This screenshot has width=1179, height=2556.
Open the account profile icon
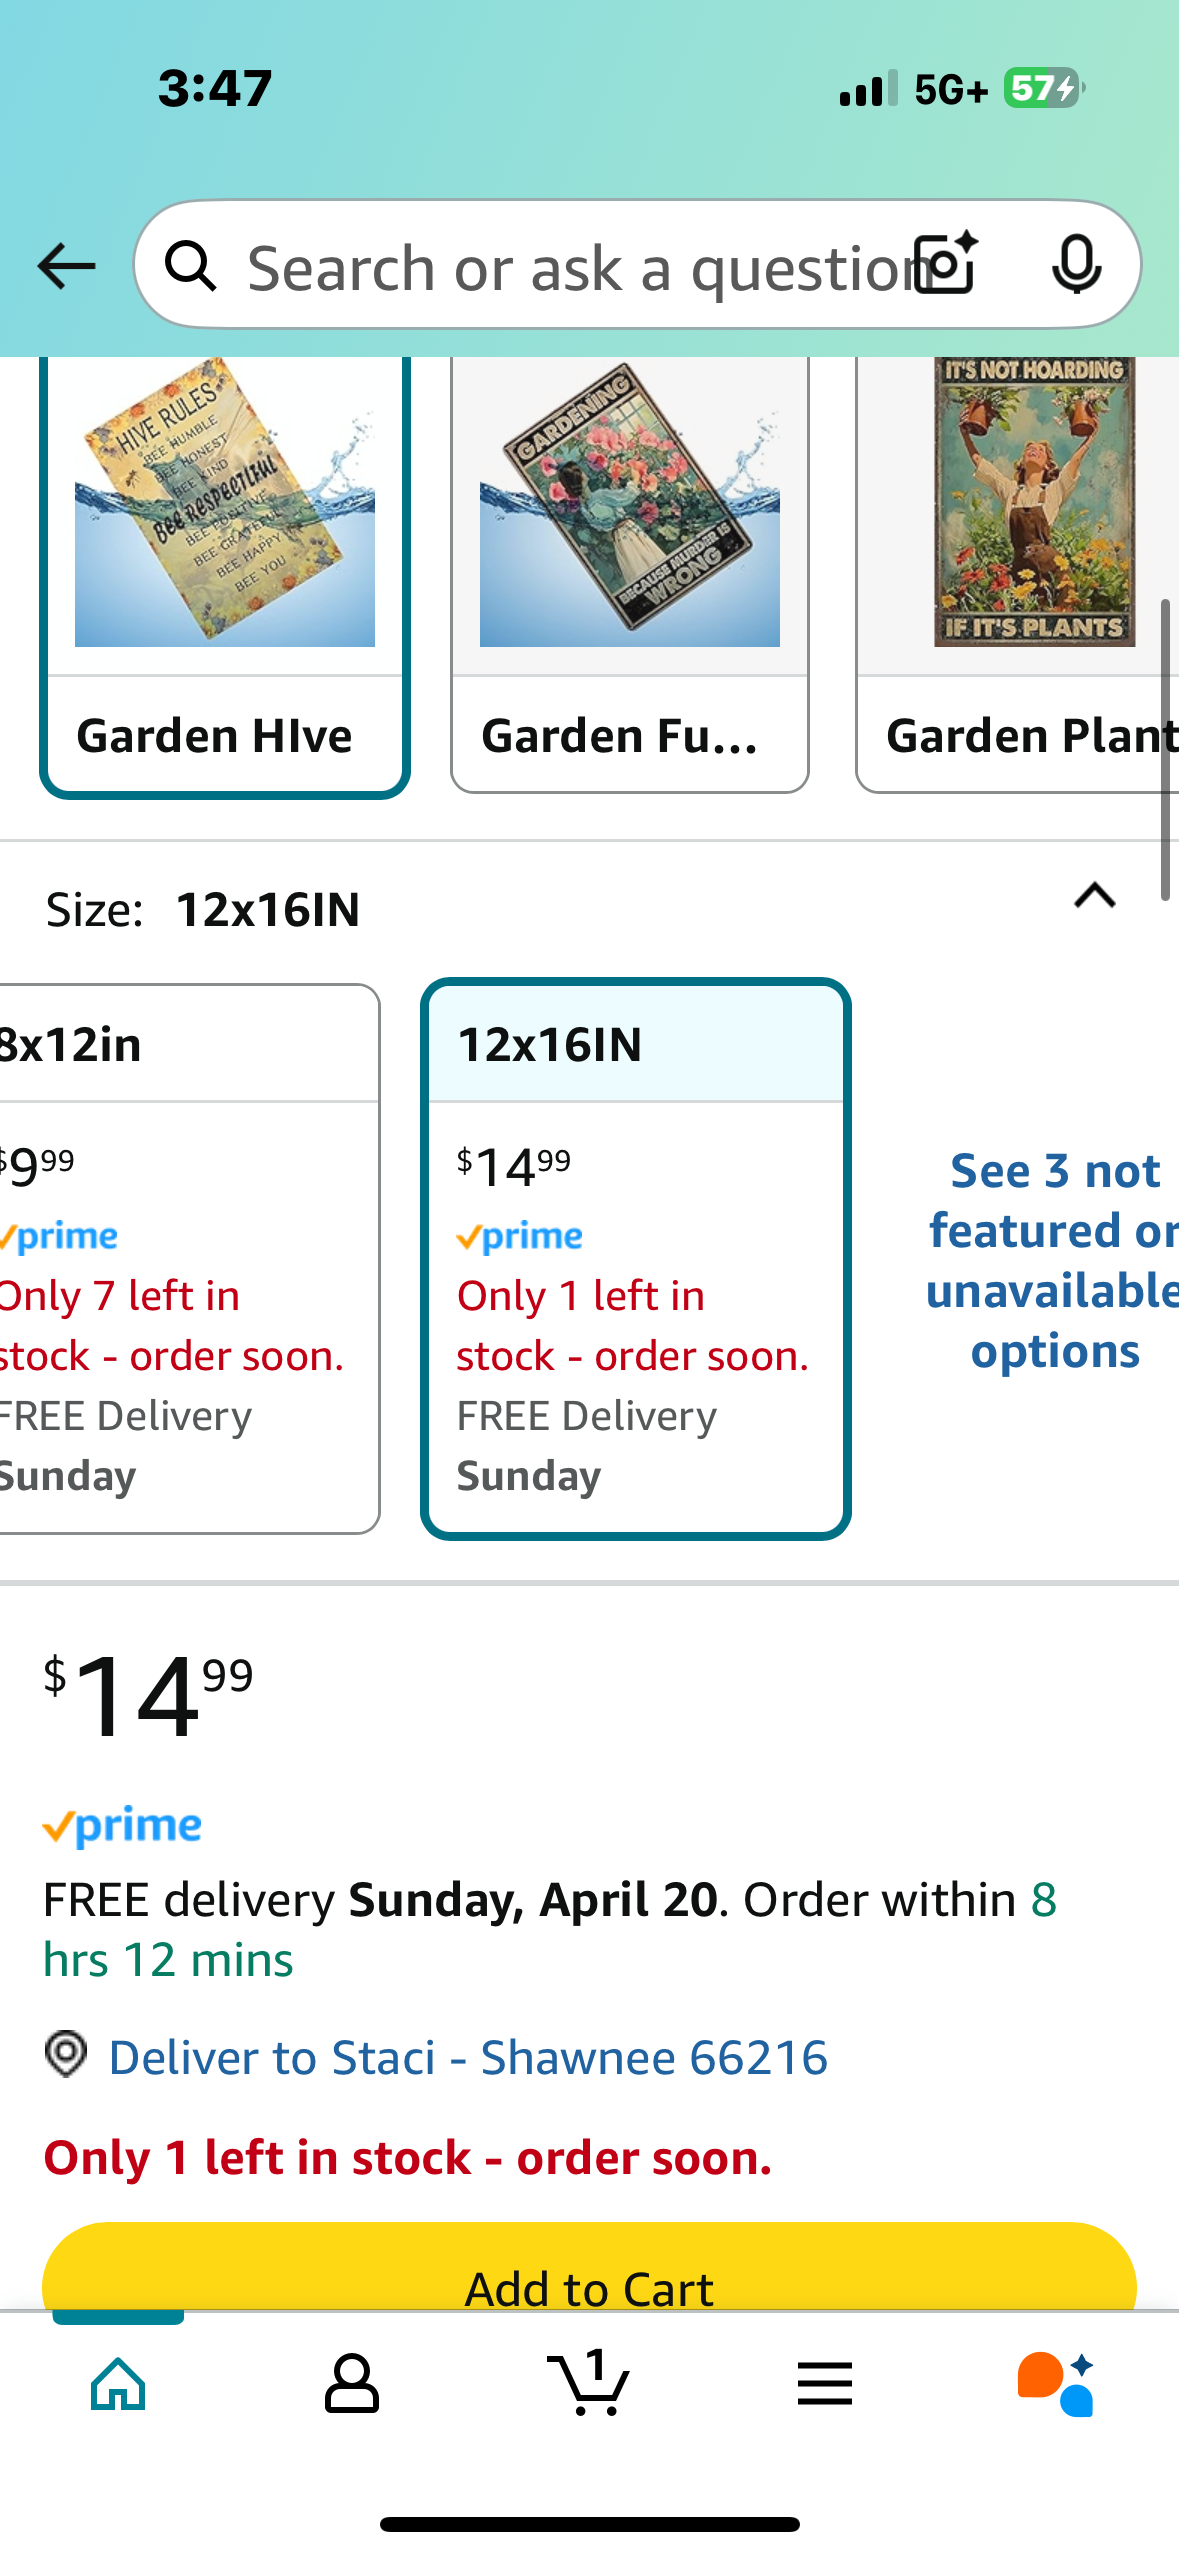coord(352,2384)
